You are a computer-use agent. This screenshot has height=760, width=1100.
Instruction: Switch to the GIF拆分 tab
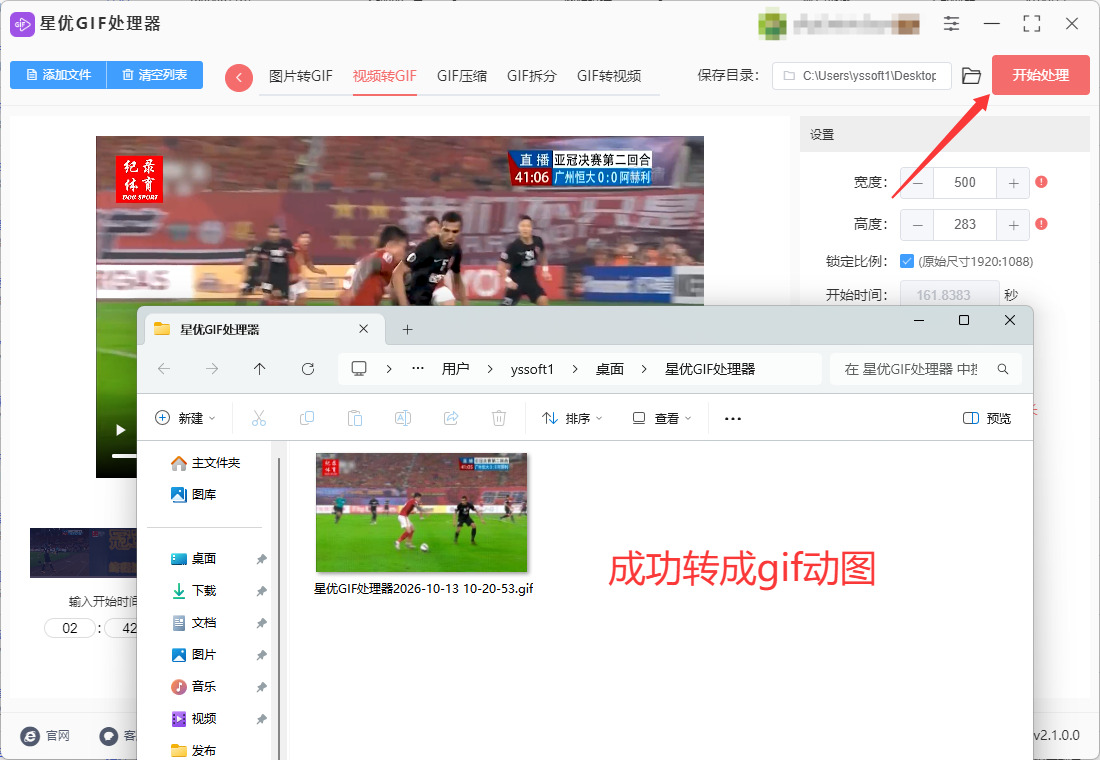[532, 76]
